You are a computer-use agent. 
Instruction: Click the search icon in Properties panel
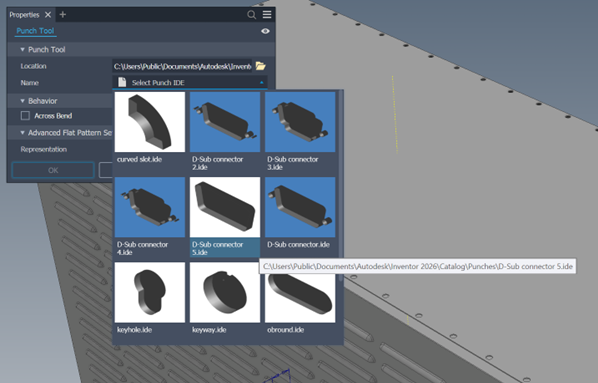coord(251,15)
